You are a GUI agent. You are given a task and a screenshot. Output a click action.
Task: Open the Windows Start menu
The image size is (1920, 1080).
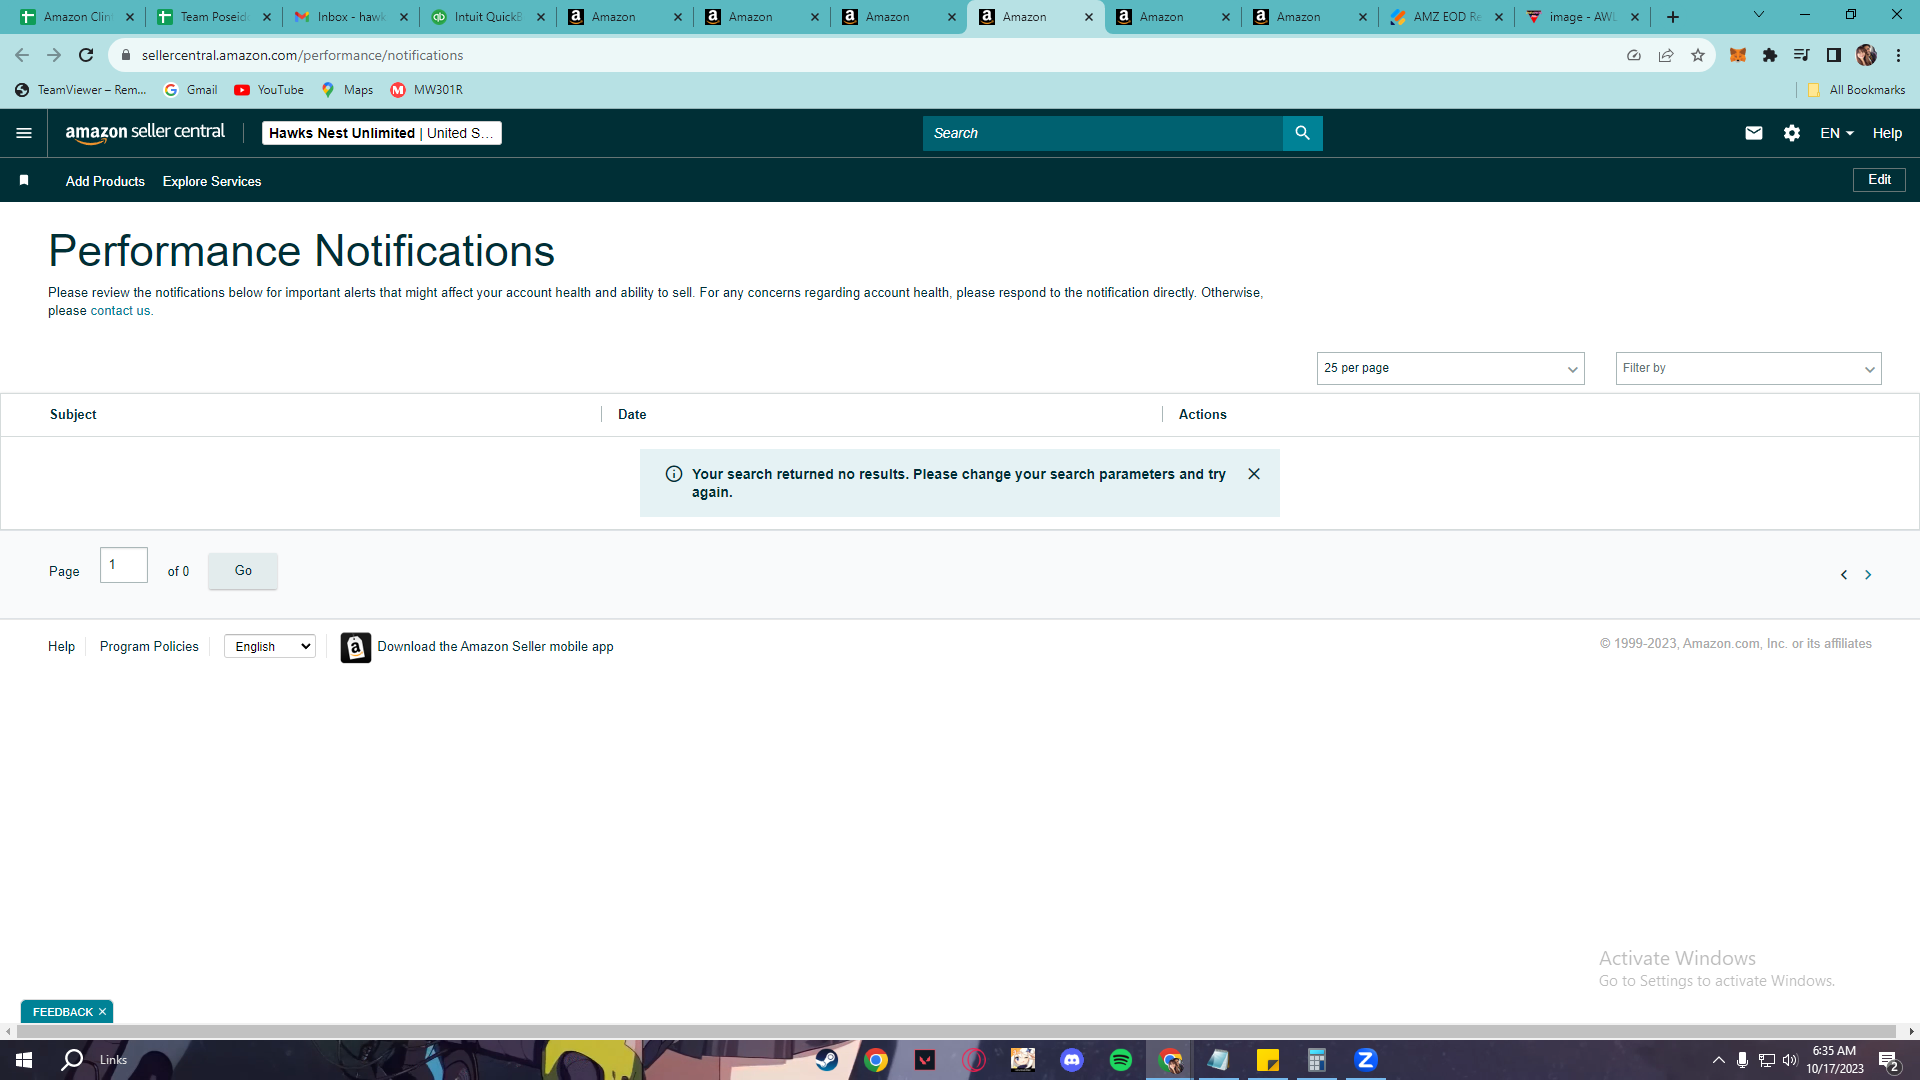[24, 1060]
